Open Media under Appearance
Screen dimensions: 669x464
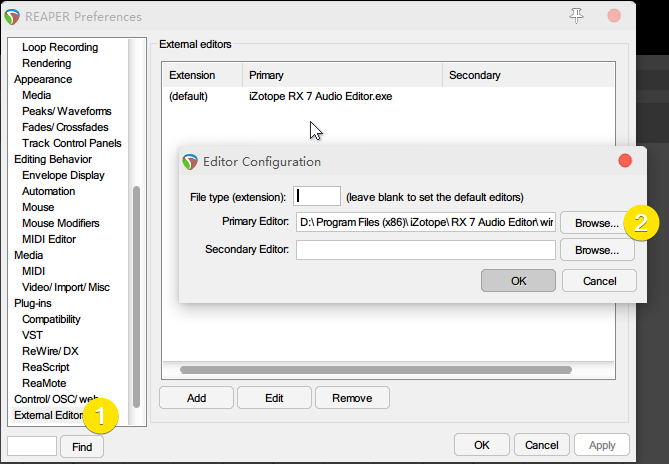(37, 95)
